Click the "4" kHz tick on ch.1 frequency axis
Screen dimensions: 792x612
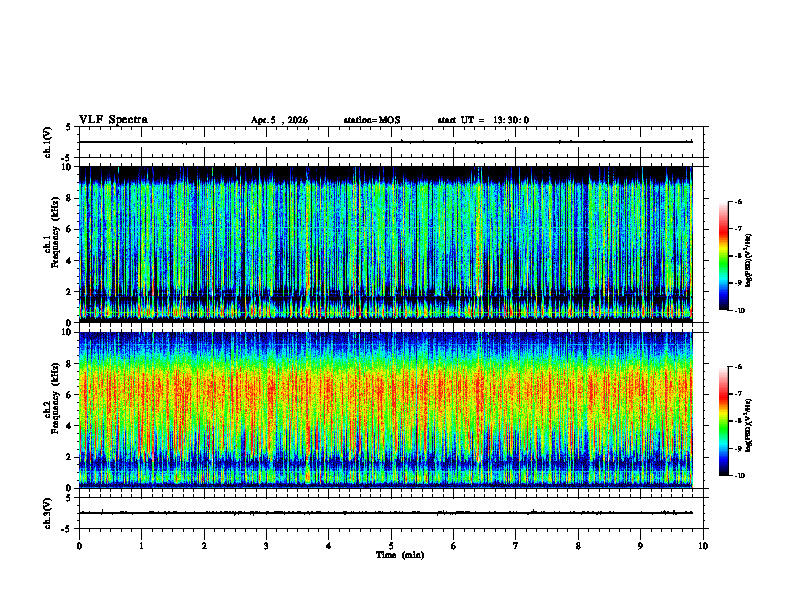[70, 261]
